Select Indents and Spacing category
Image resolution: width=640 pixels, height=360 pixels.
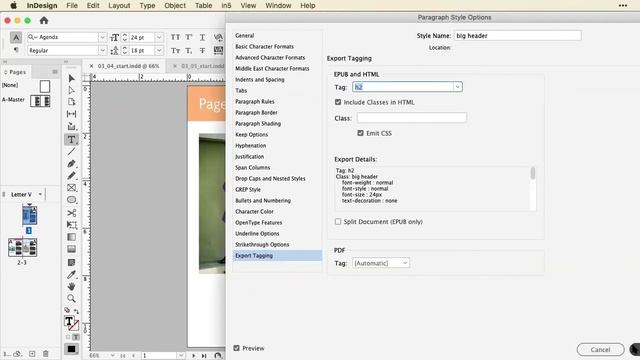click(x=260, y=80)
